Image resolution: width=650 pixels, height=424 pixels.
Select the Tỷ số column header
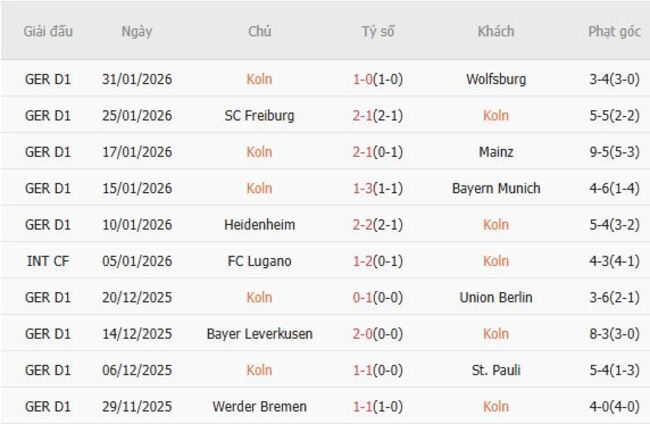pyautogui.click(x=378, y=31)
